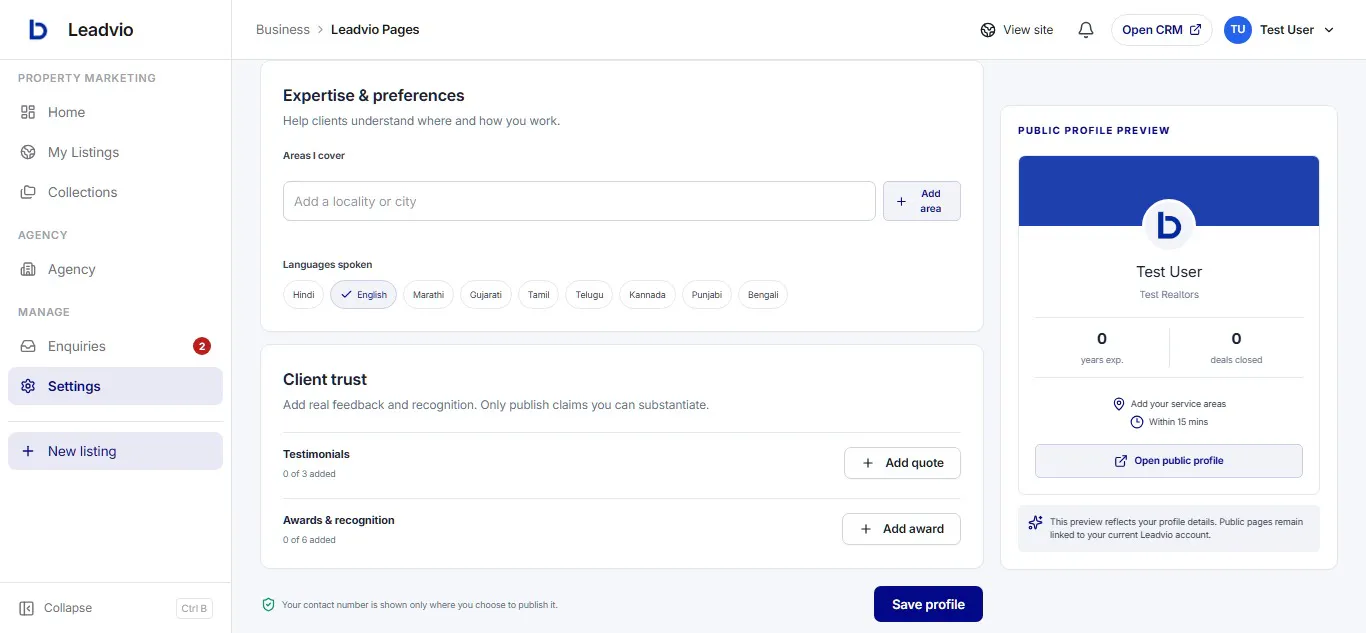
Task: Toggle the Bengali language chip
Action: [x=763, y=295]
